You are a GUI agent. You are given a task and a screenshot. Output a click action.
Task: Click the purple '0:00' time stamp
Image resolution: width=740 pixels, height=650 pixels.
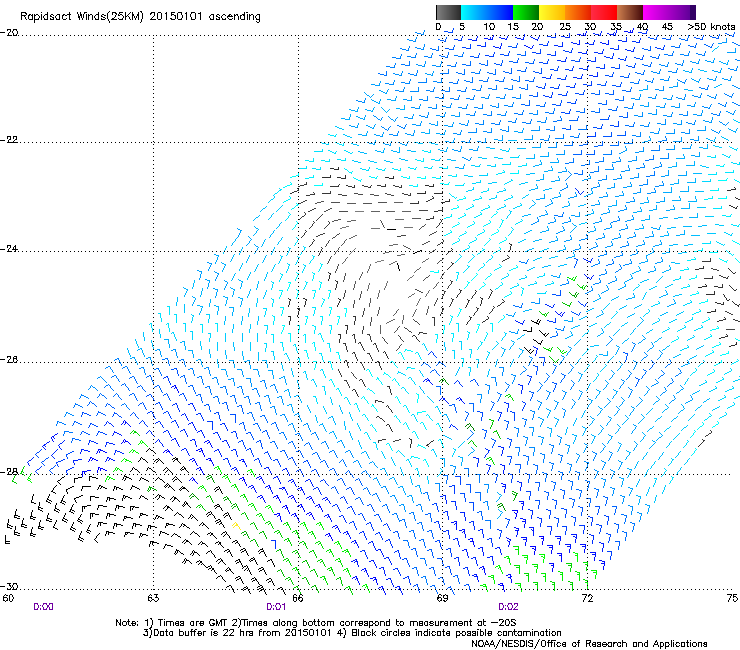pyautogui.click(x=43, y=607)
